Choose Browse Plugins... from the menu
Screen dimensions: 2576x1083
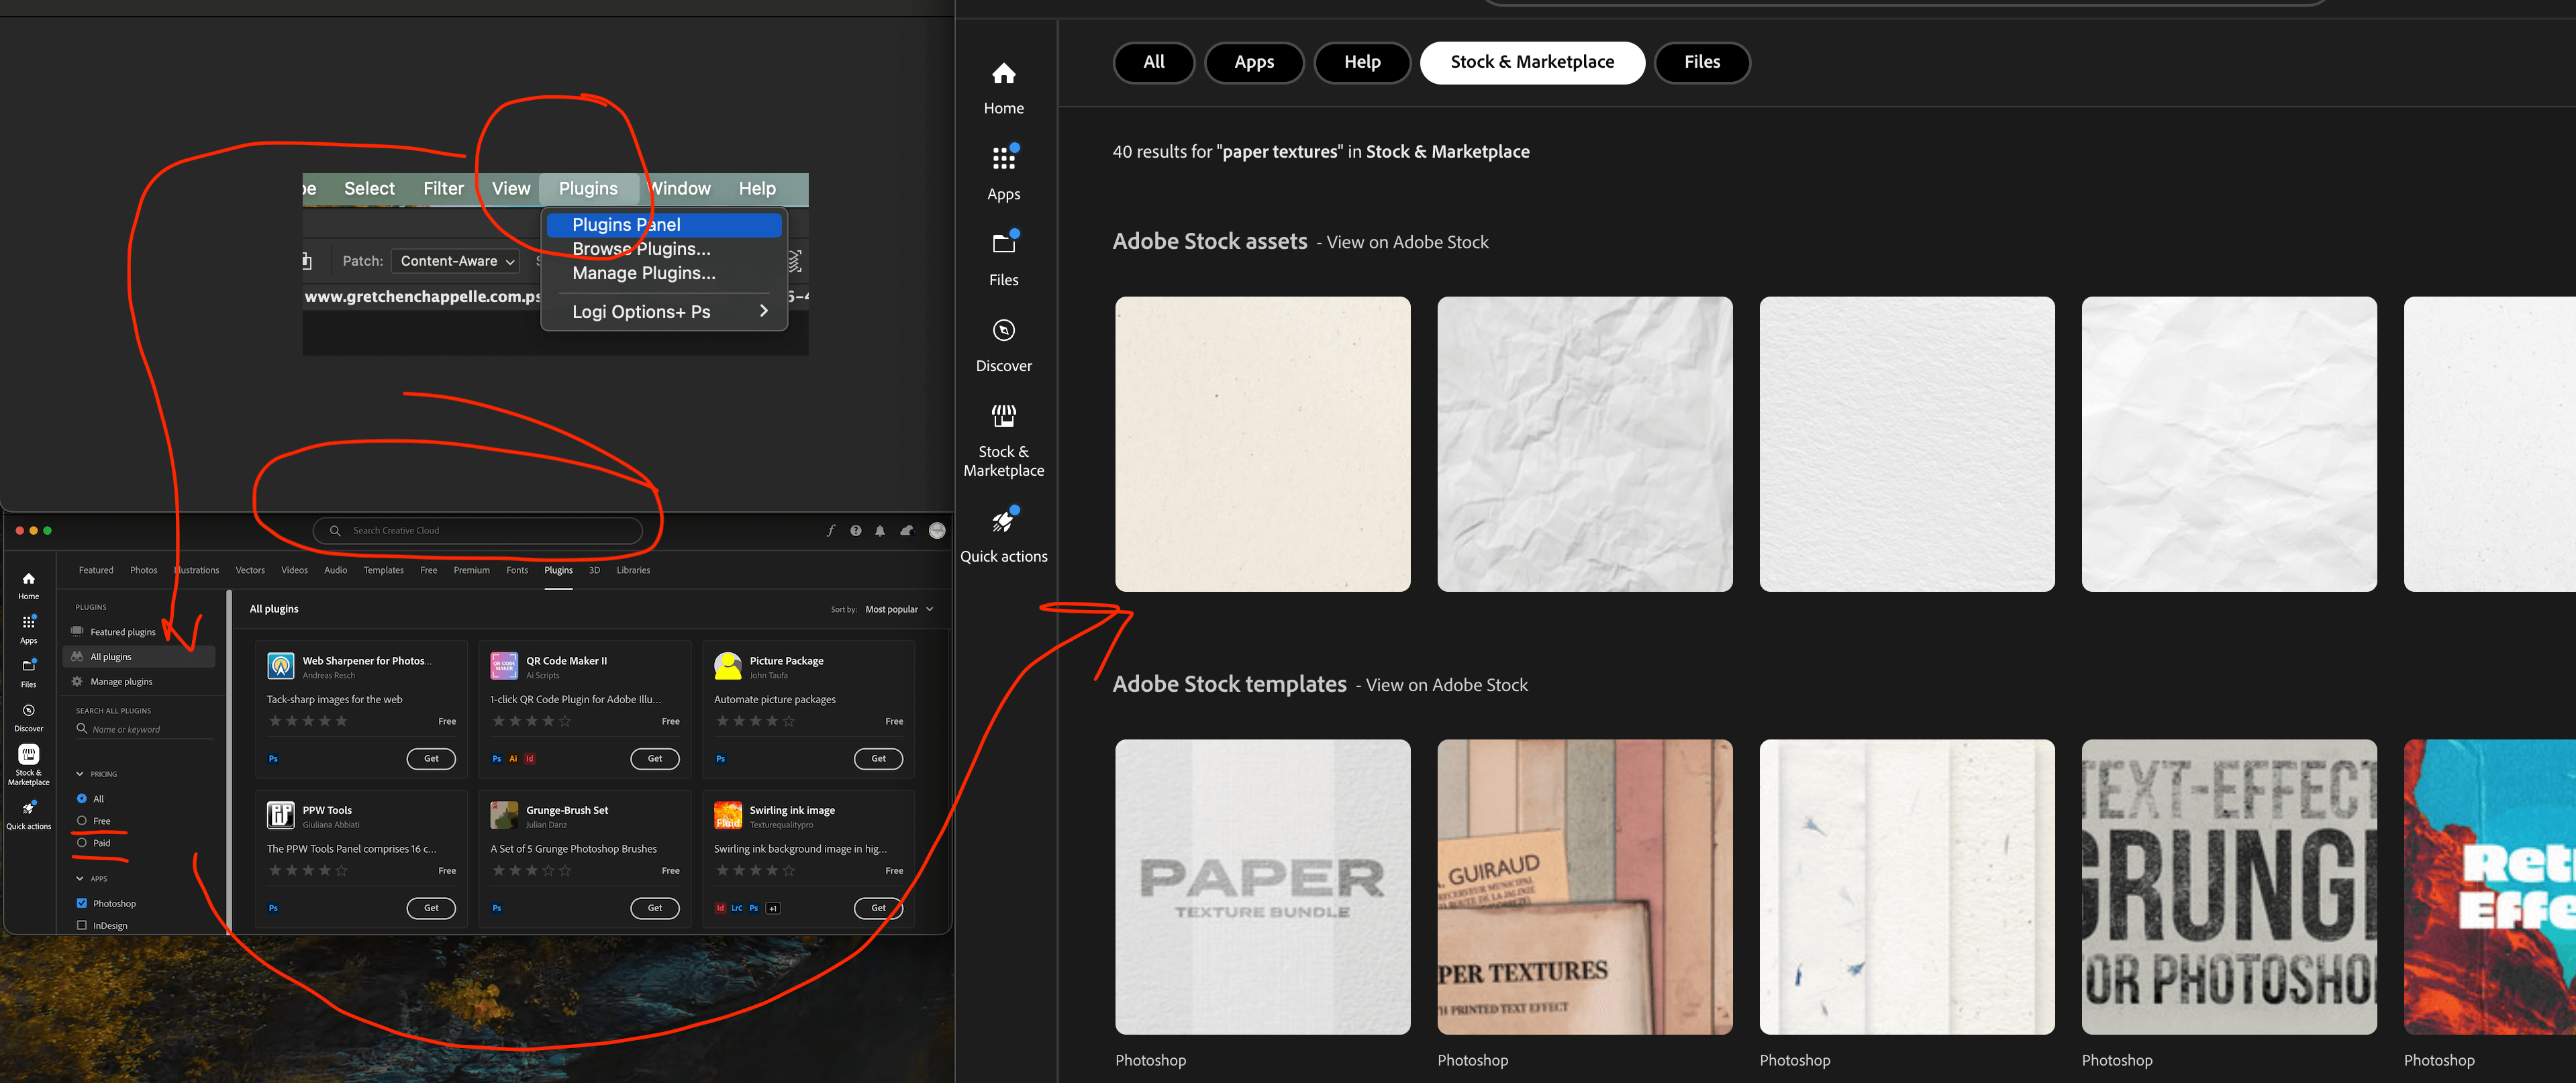(641, 249)
